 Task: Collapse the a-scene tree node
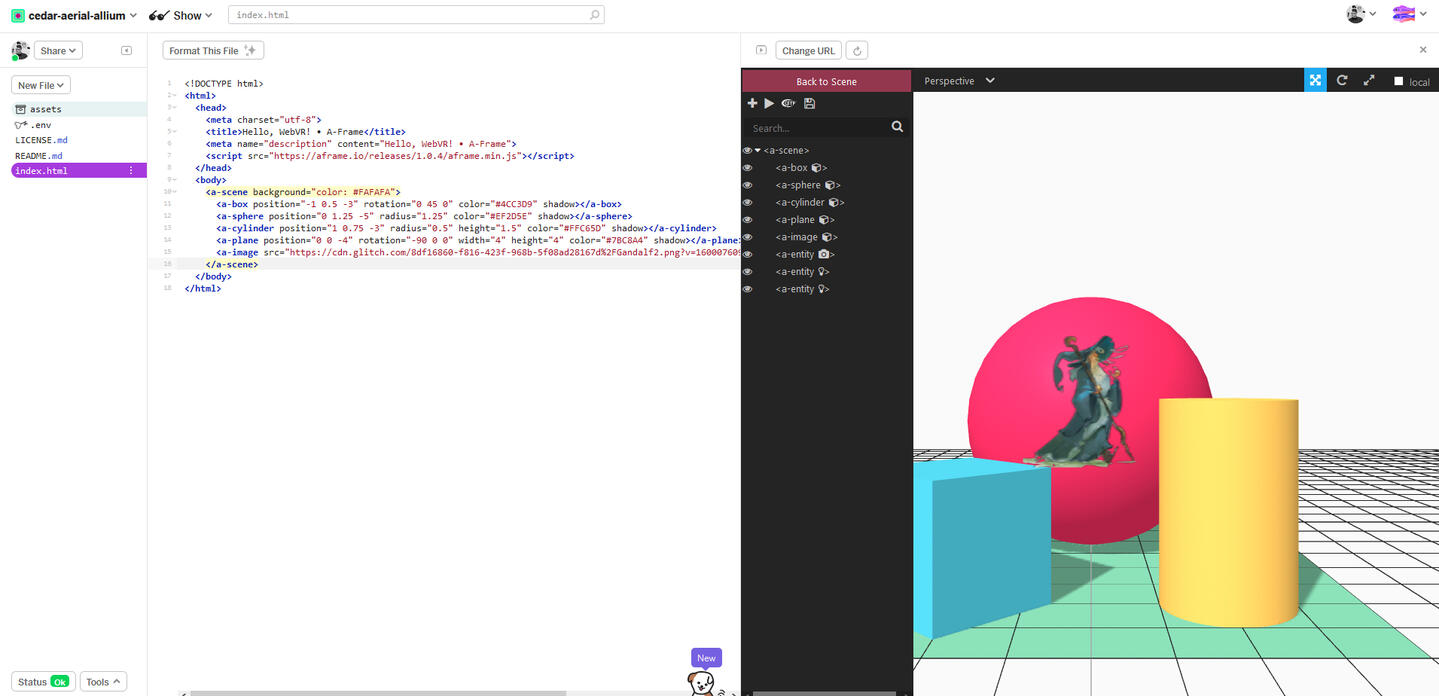pyautogui.click(x=758, y=151)
